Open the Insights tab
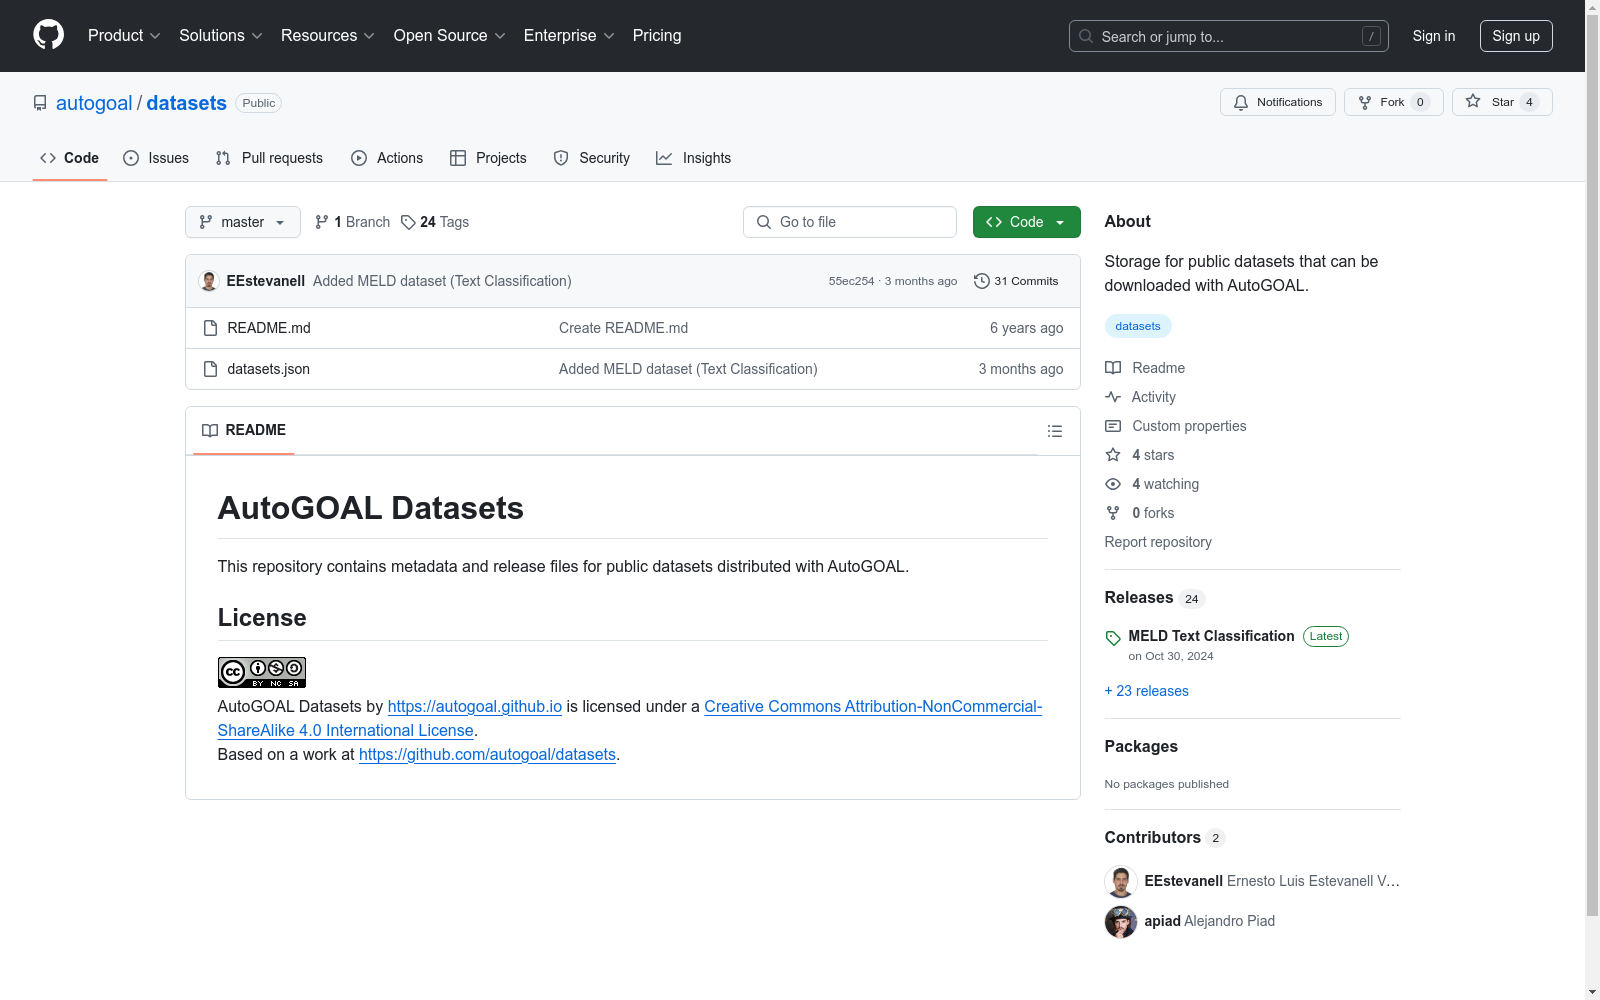This screenshot has height=1000, width=1600. coord(694,158)
